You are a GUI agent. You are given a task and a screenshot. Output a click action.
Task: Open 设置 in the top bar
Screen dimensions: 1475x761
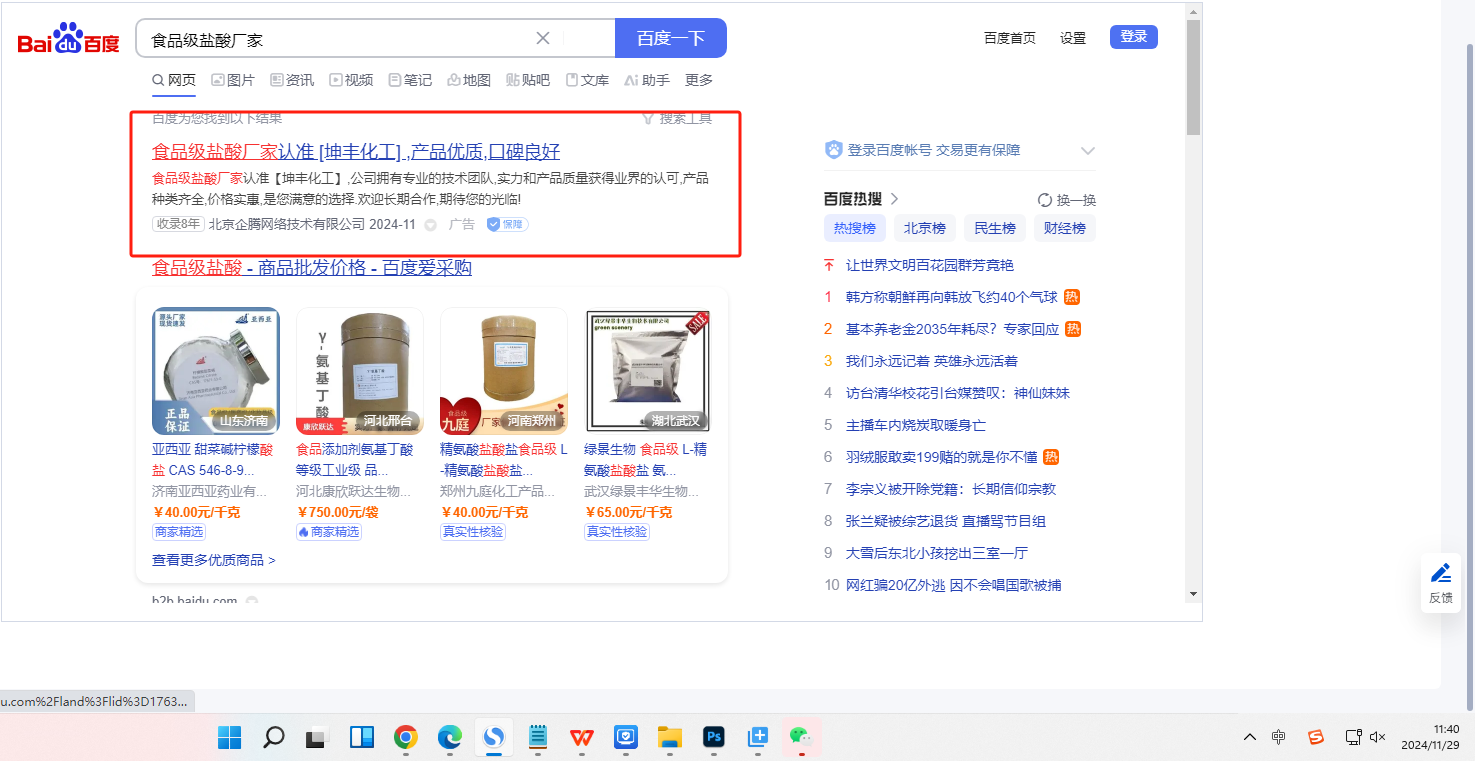click(1073, 38)
